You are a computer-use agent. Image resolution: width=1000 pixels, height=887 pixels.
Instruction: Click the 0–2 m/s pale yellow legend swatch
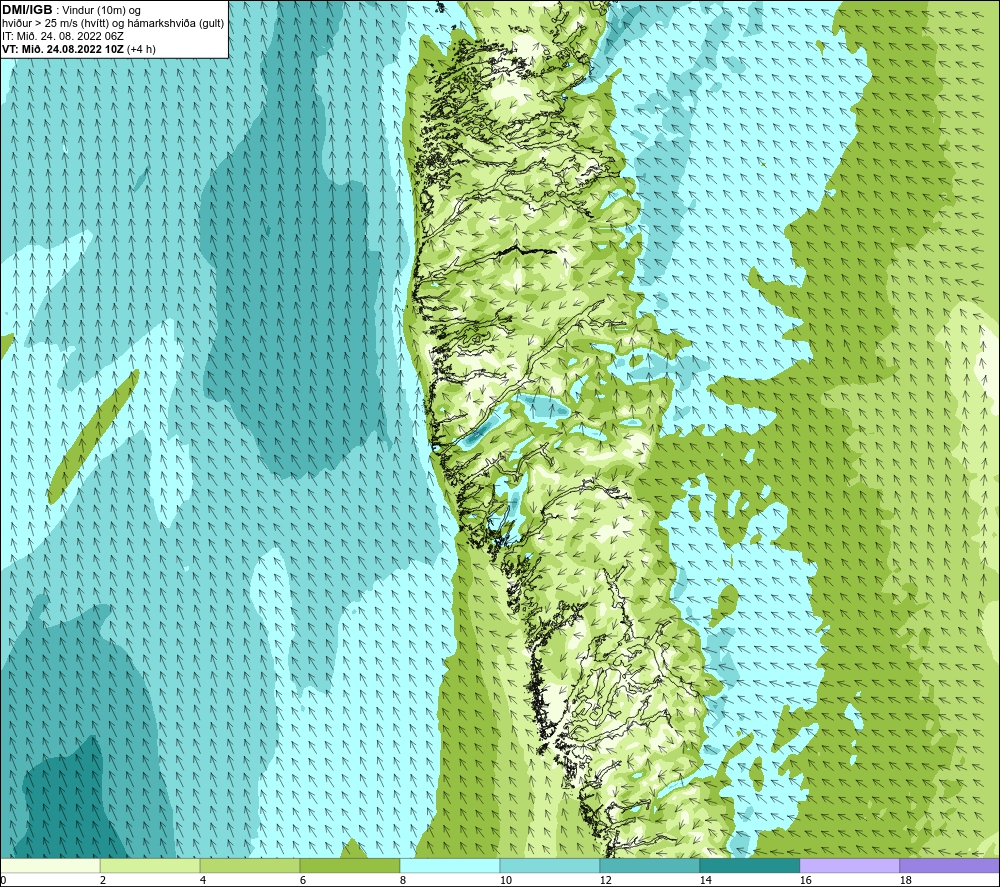(50, 865)
